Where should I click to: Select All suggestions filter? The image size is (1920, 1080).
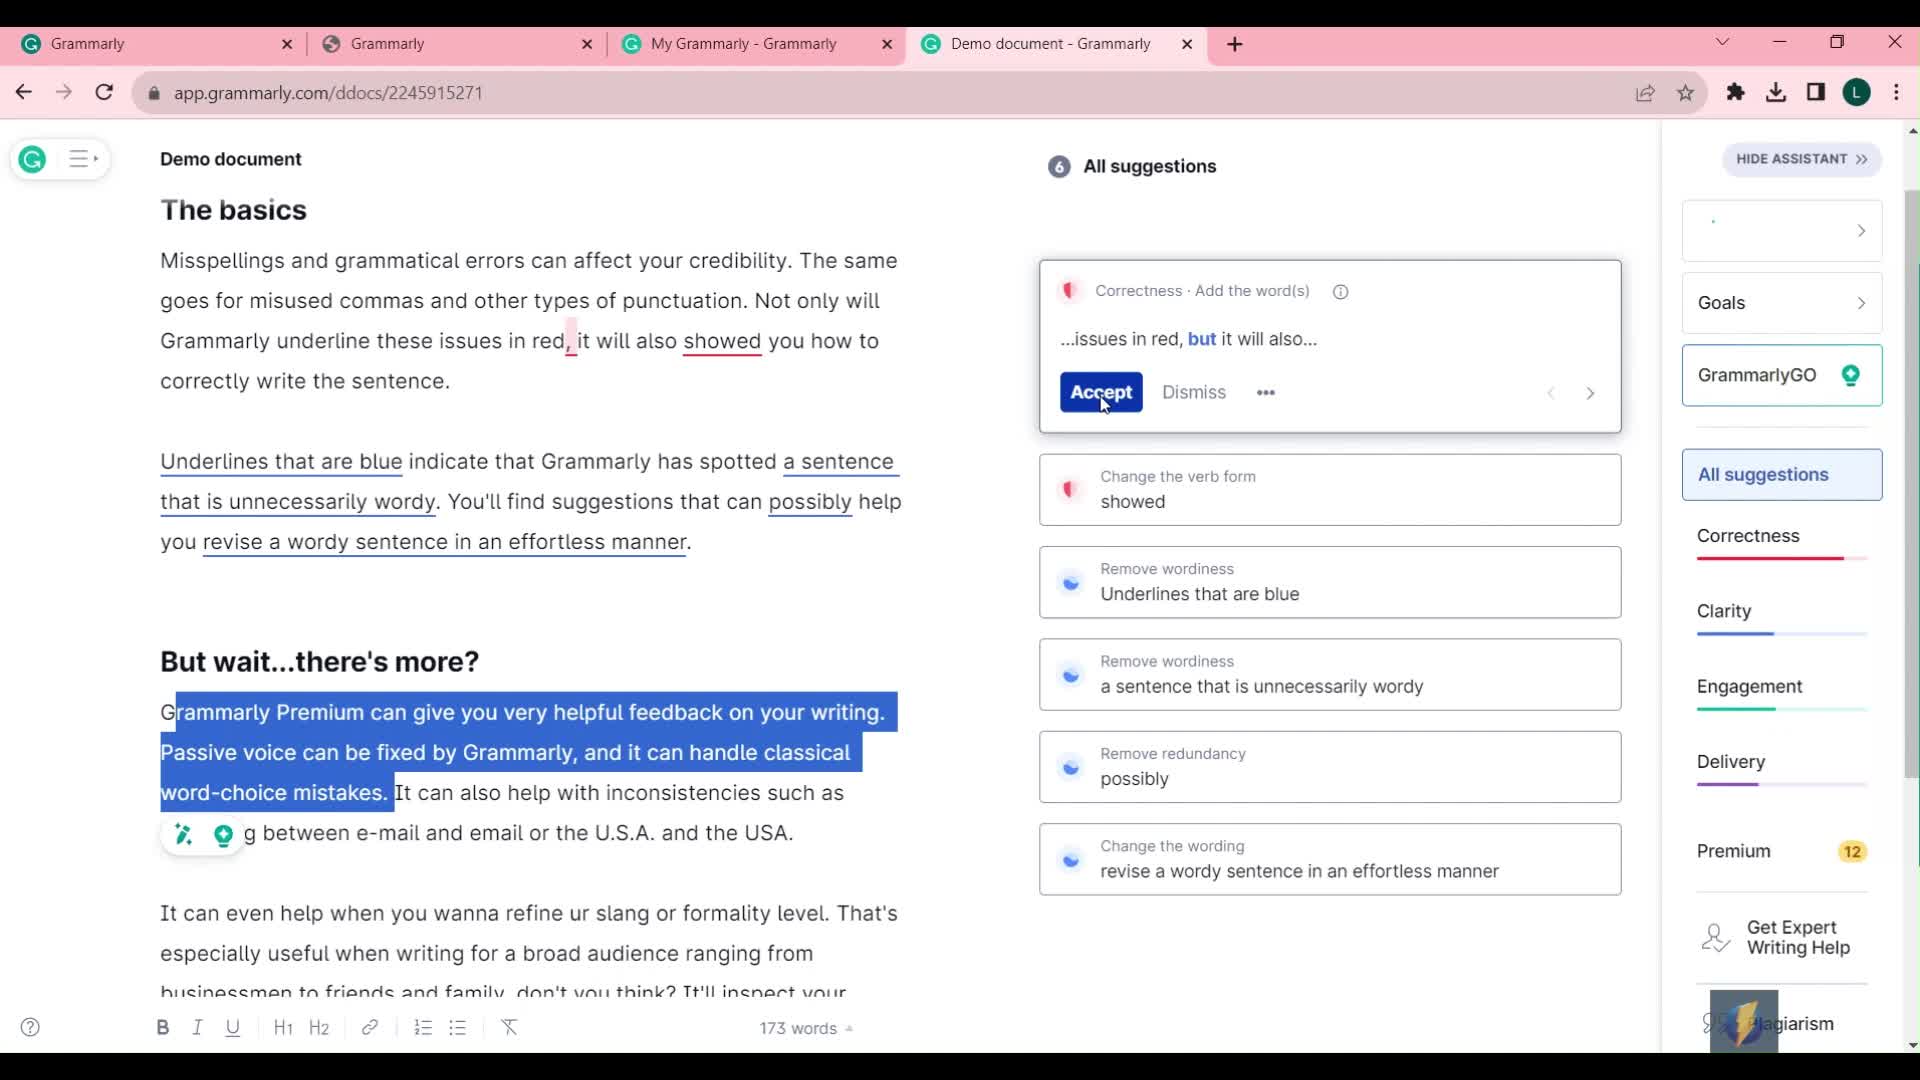pos(1782,475)
